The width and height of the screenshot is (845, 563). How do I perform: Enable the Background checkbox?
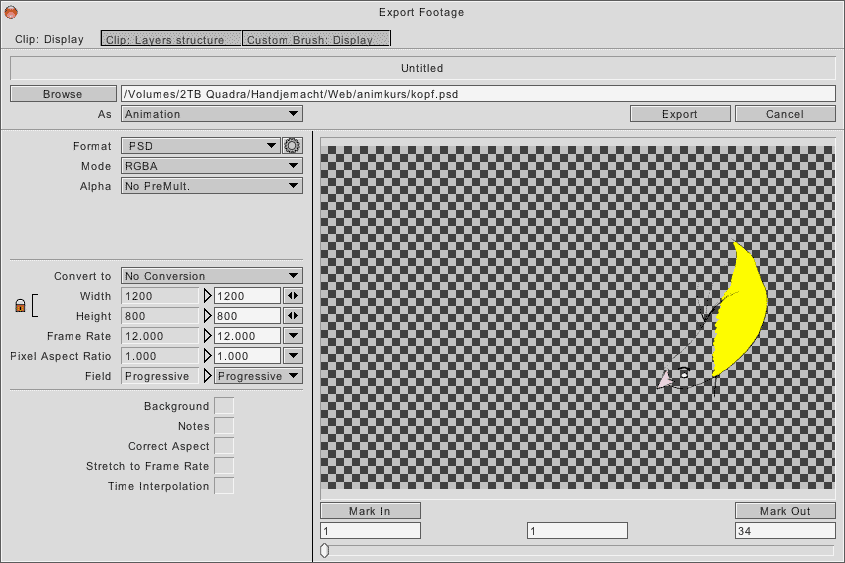pos(224,406)
